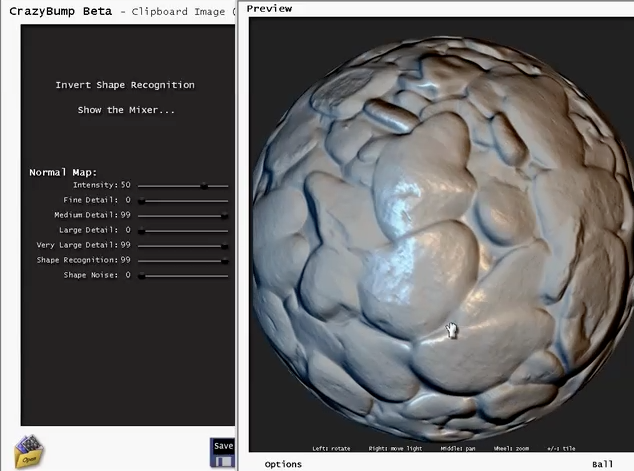Adjust the Fine Detail slider

click(183, 201)
